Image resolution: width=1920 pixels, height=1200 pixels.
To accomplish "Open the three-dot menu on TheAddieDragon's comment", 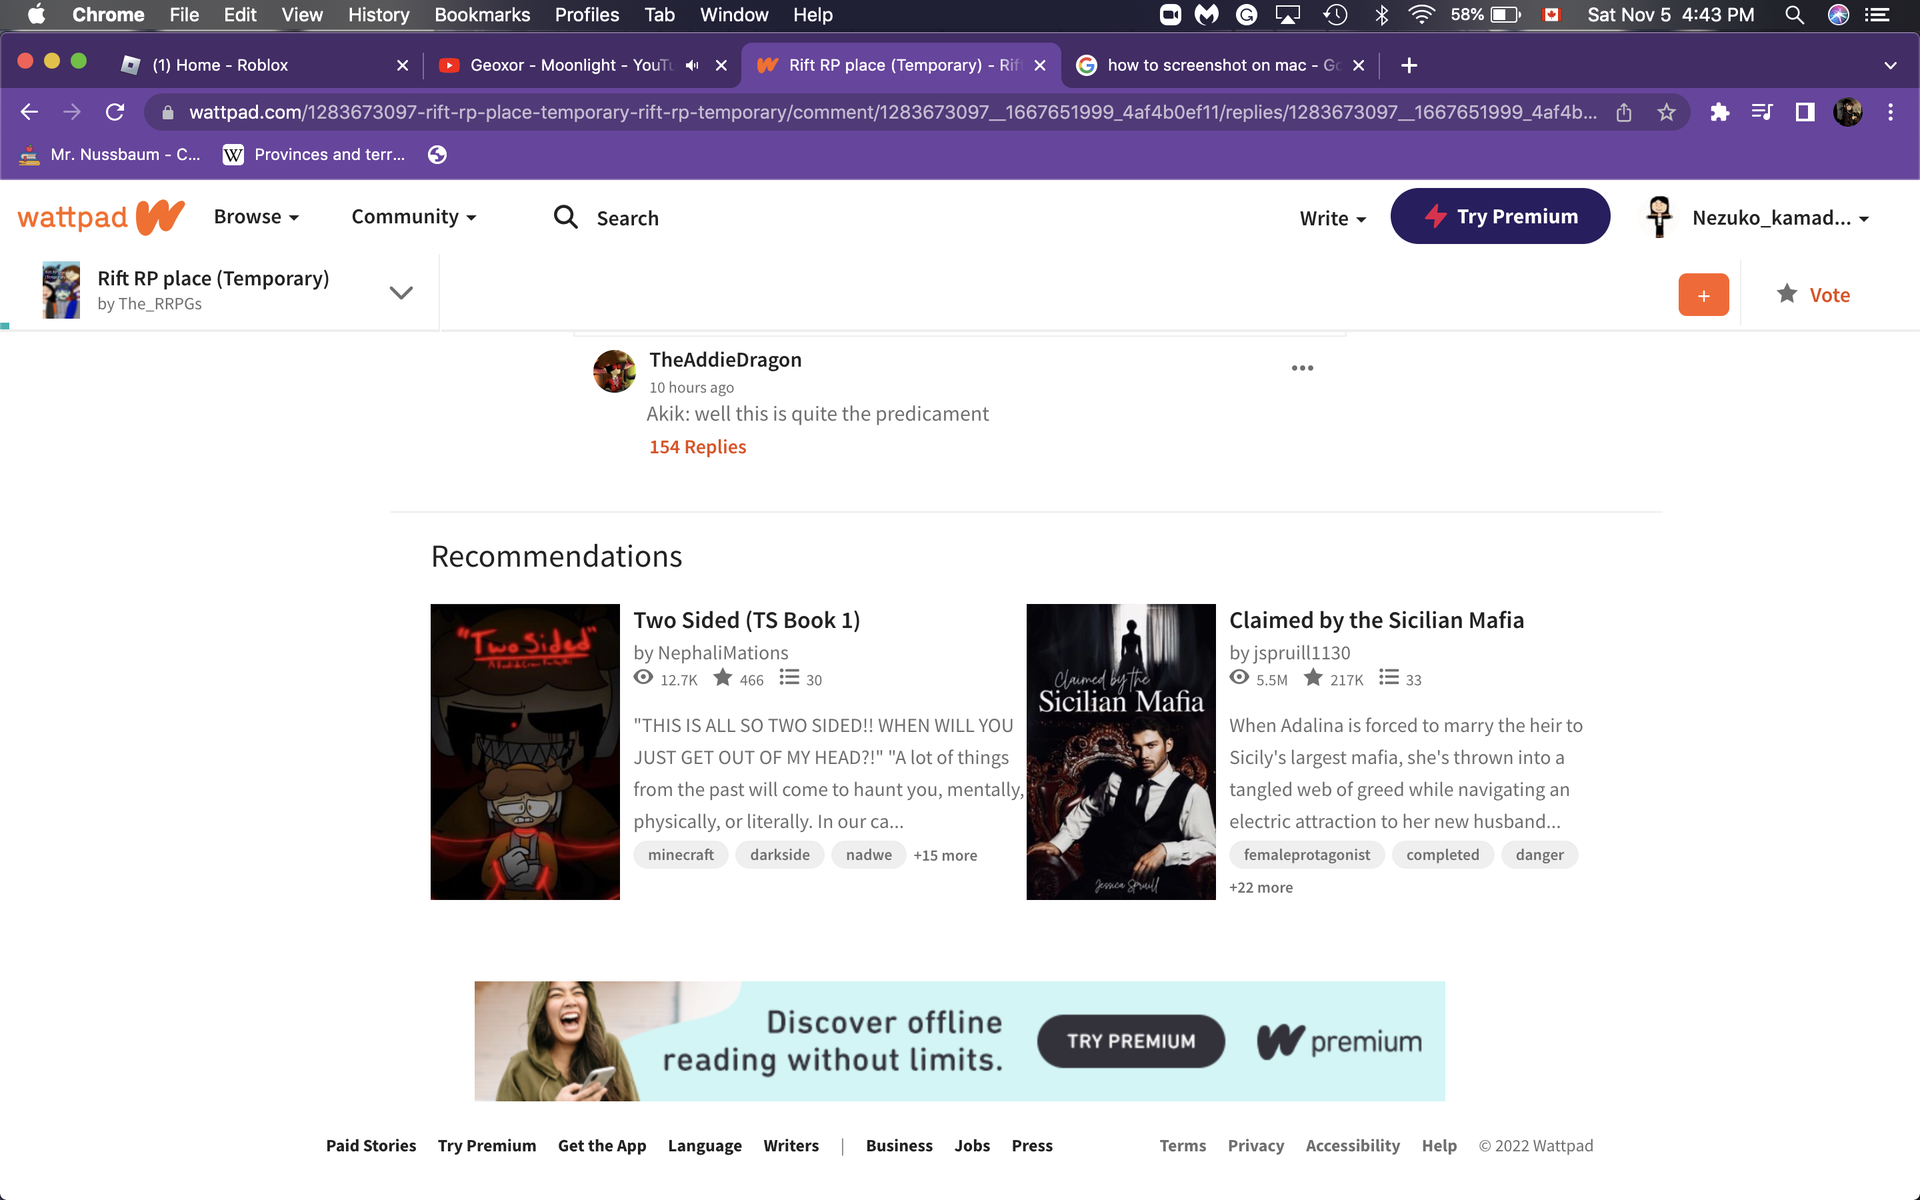I will click(1302, 368).
